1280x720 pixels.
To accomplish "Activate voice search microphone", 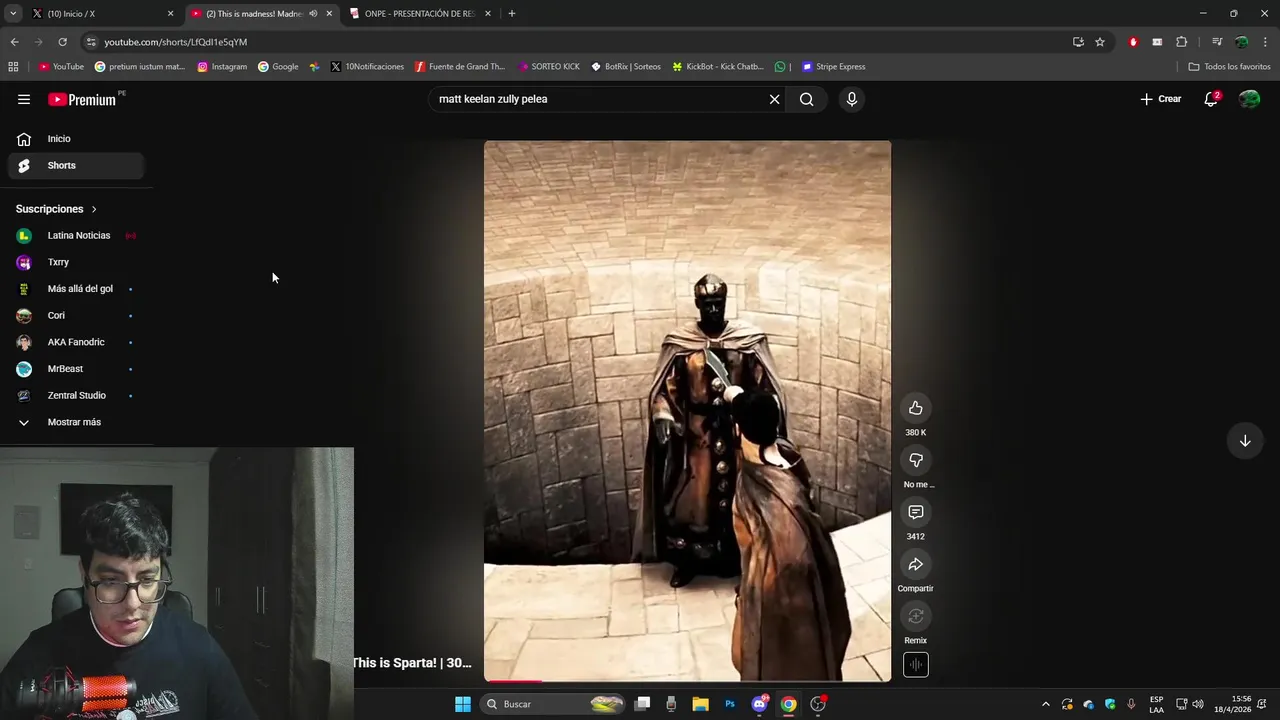I will coord(852,99).
